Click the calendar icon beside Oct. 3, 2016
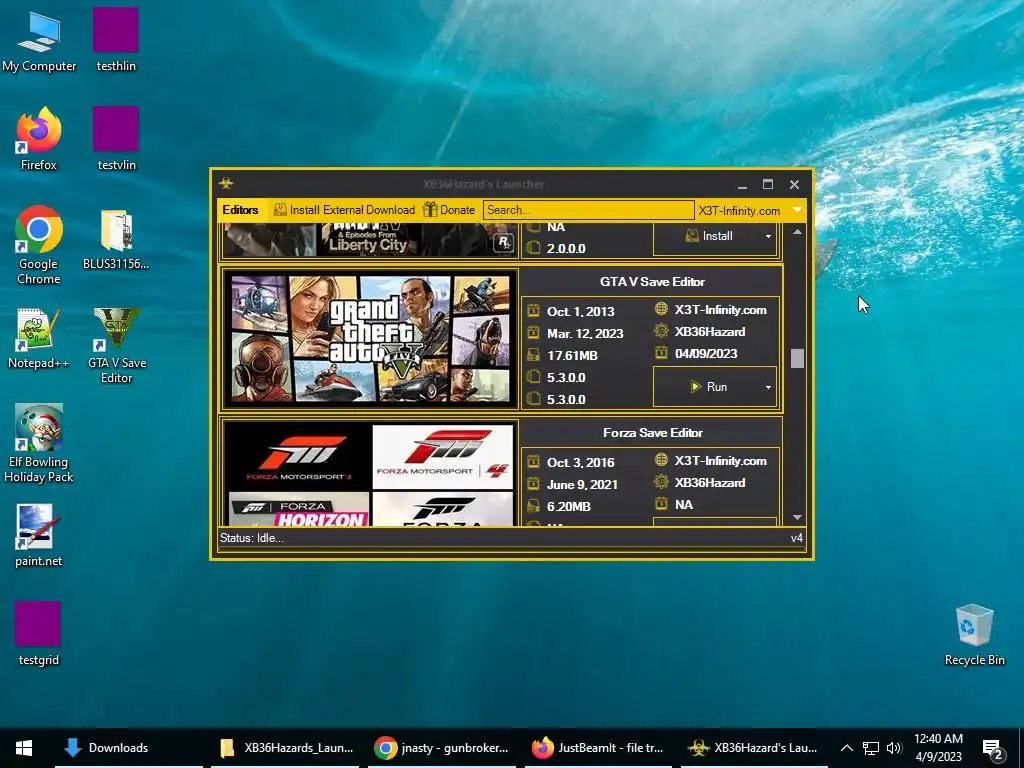Screen dimensions: 1024x768 [534, 462]
